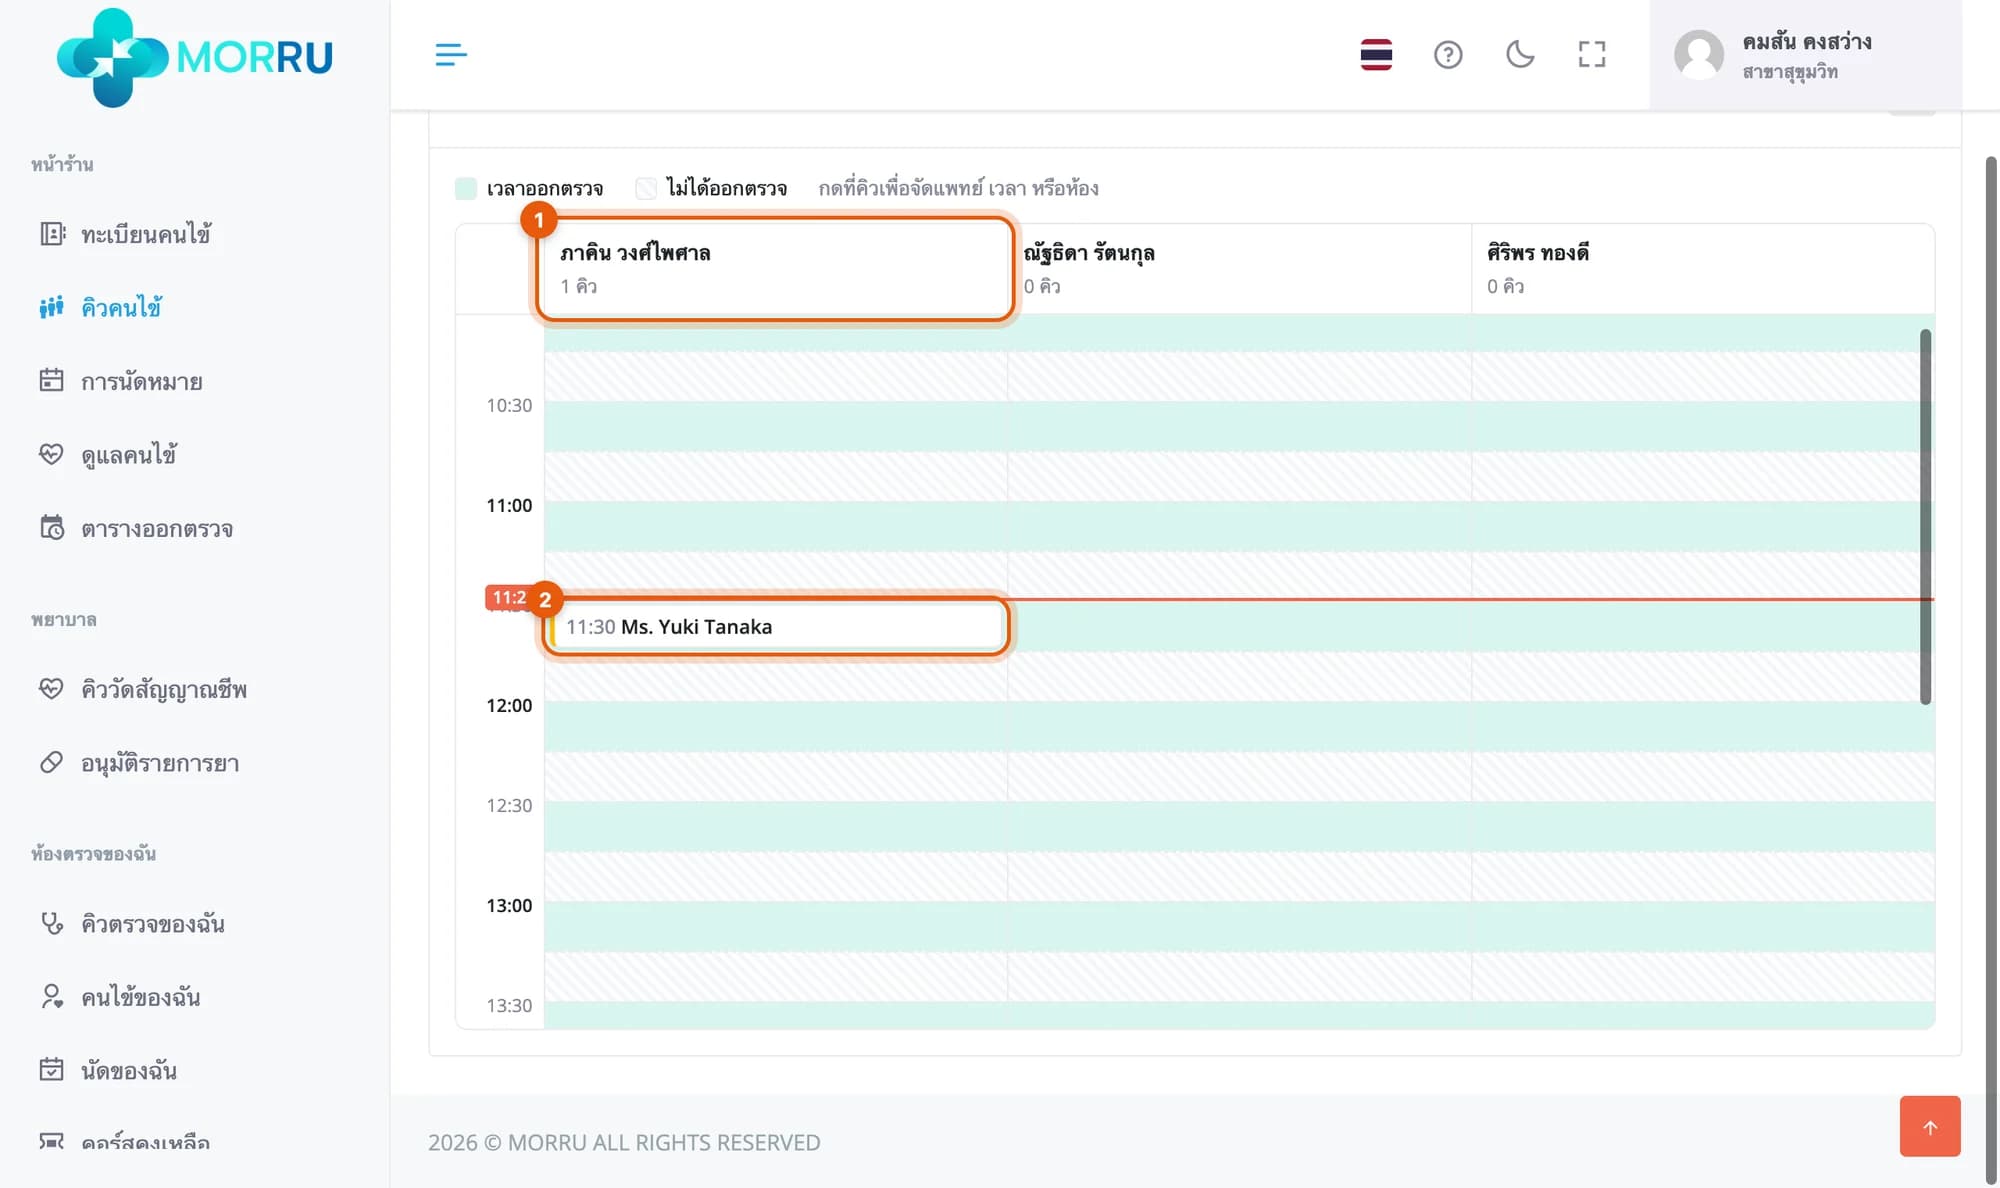Open user profile คมสัน คงสว่าง dropdown
This screenshot has width=2000, height=1188.
click(1805, 55)
